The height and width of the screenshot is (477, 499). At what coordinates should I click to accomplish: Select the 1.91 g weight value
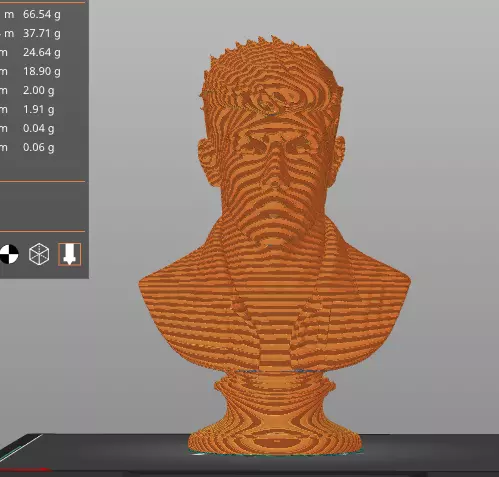[x=39, y=110]
